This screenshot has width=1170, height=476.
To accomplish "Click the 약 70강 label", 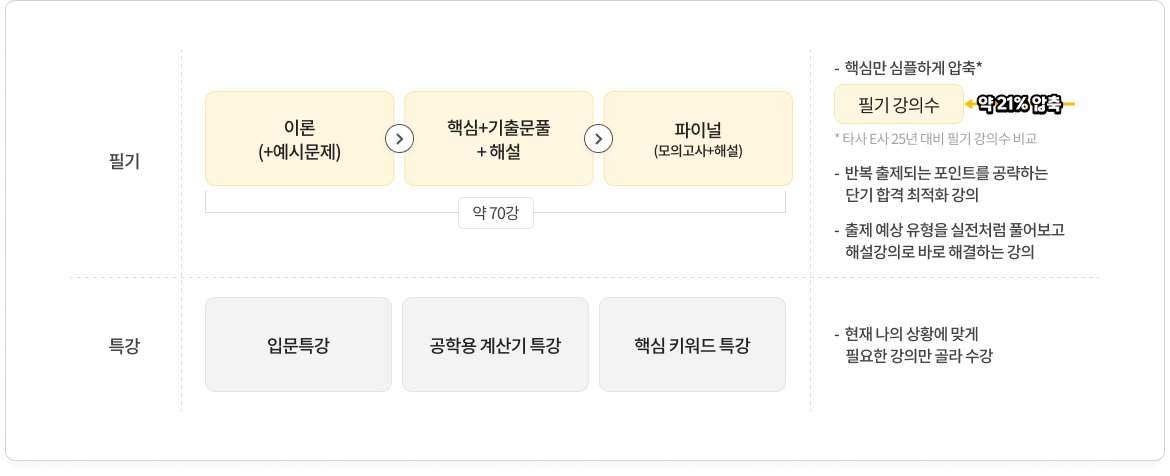I will coord(495,212).
